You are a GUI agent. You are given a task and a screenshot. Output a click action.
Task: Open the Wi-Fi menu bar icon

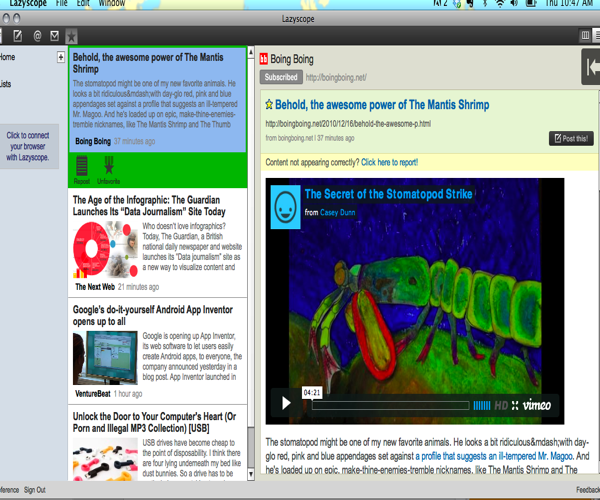tap(500, 3)
